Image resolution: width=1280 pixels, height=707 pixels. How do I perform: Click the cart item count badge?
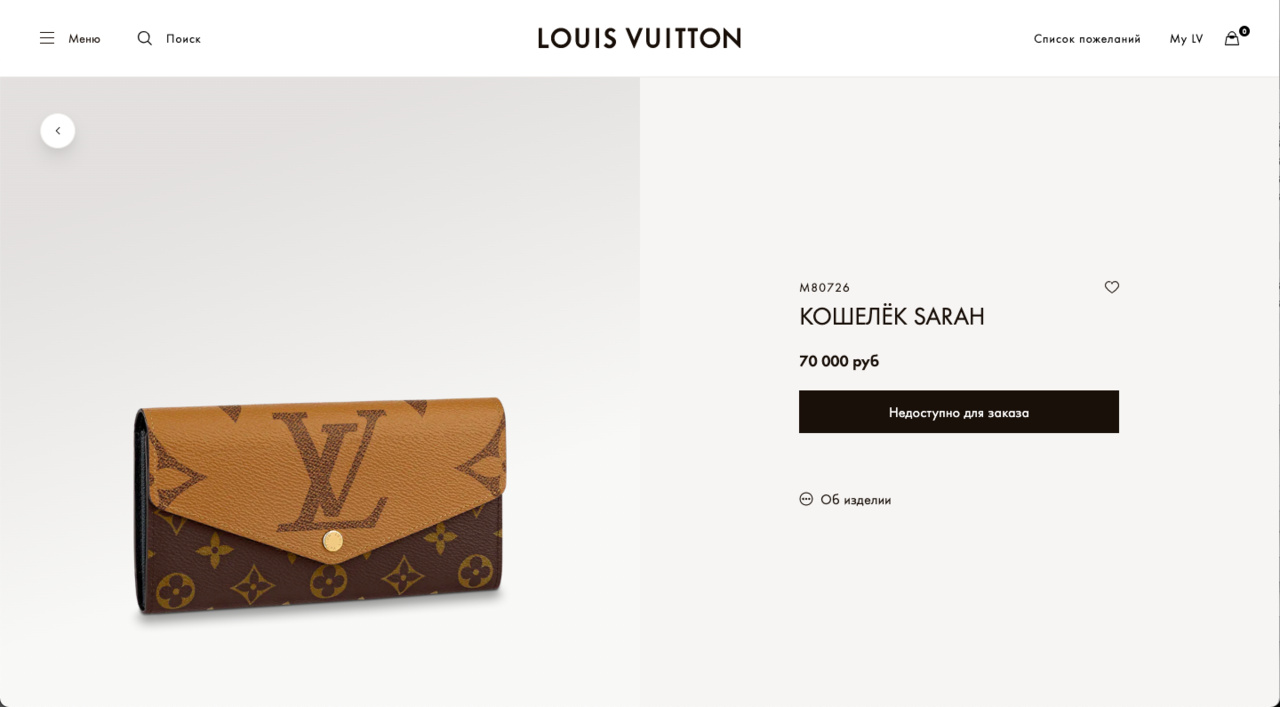point(1244,31)
